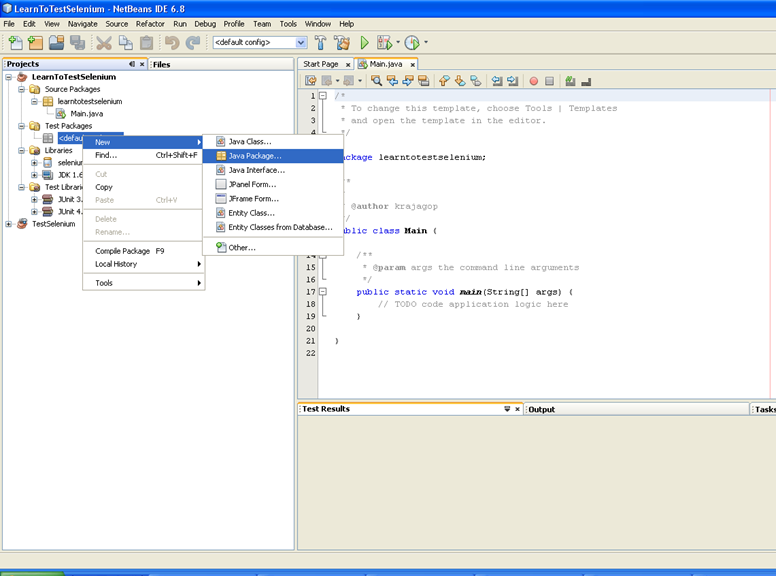
Task: Click the Build Main Project hammer icon
Action: point(321,43)
